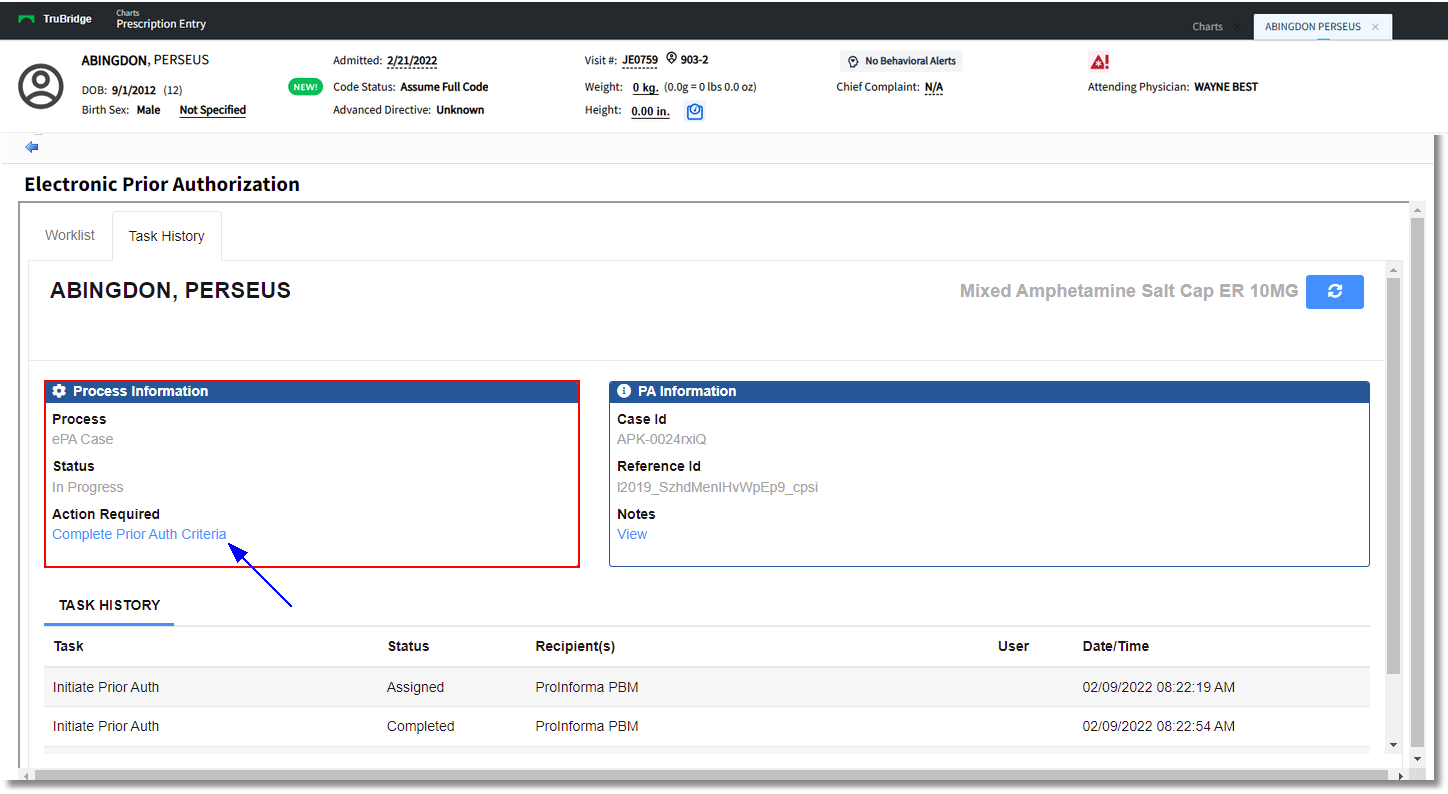1448x794 pixels.
Task: Click the gear icon in Process Information header
Action: [x=59, y=391]
